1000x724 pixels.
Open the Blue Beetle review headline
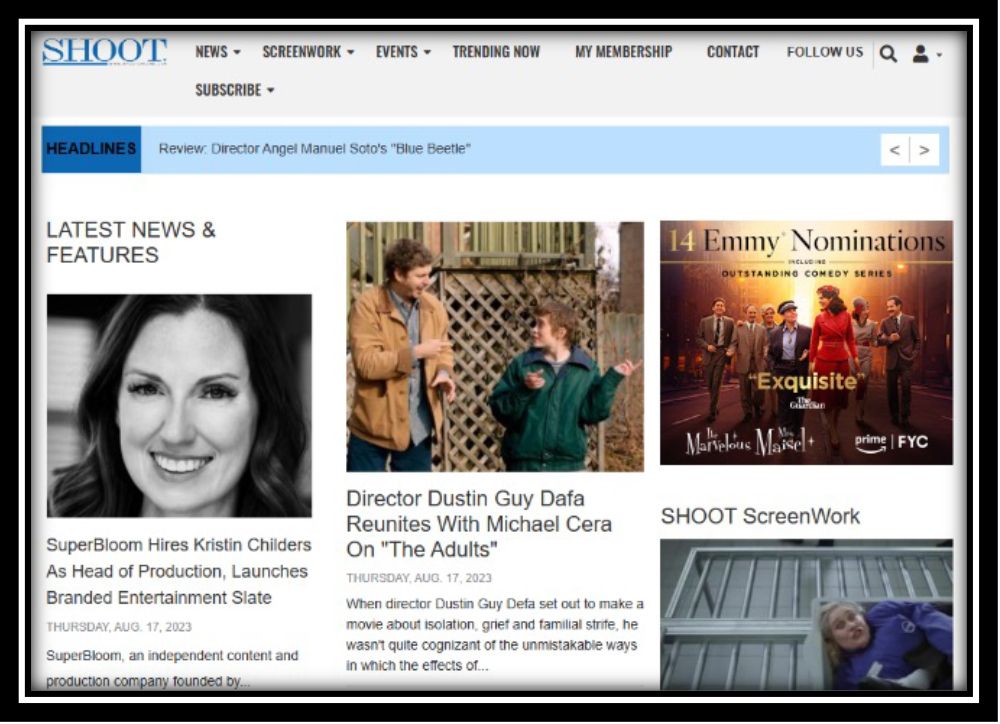click(314, 149)
